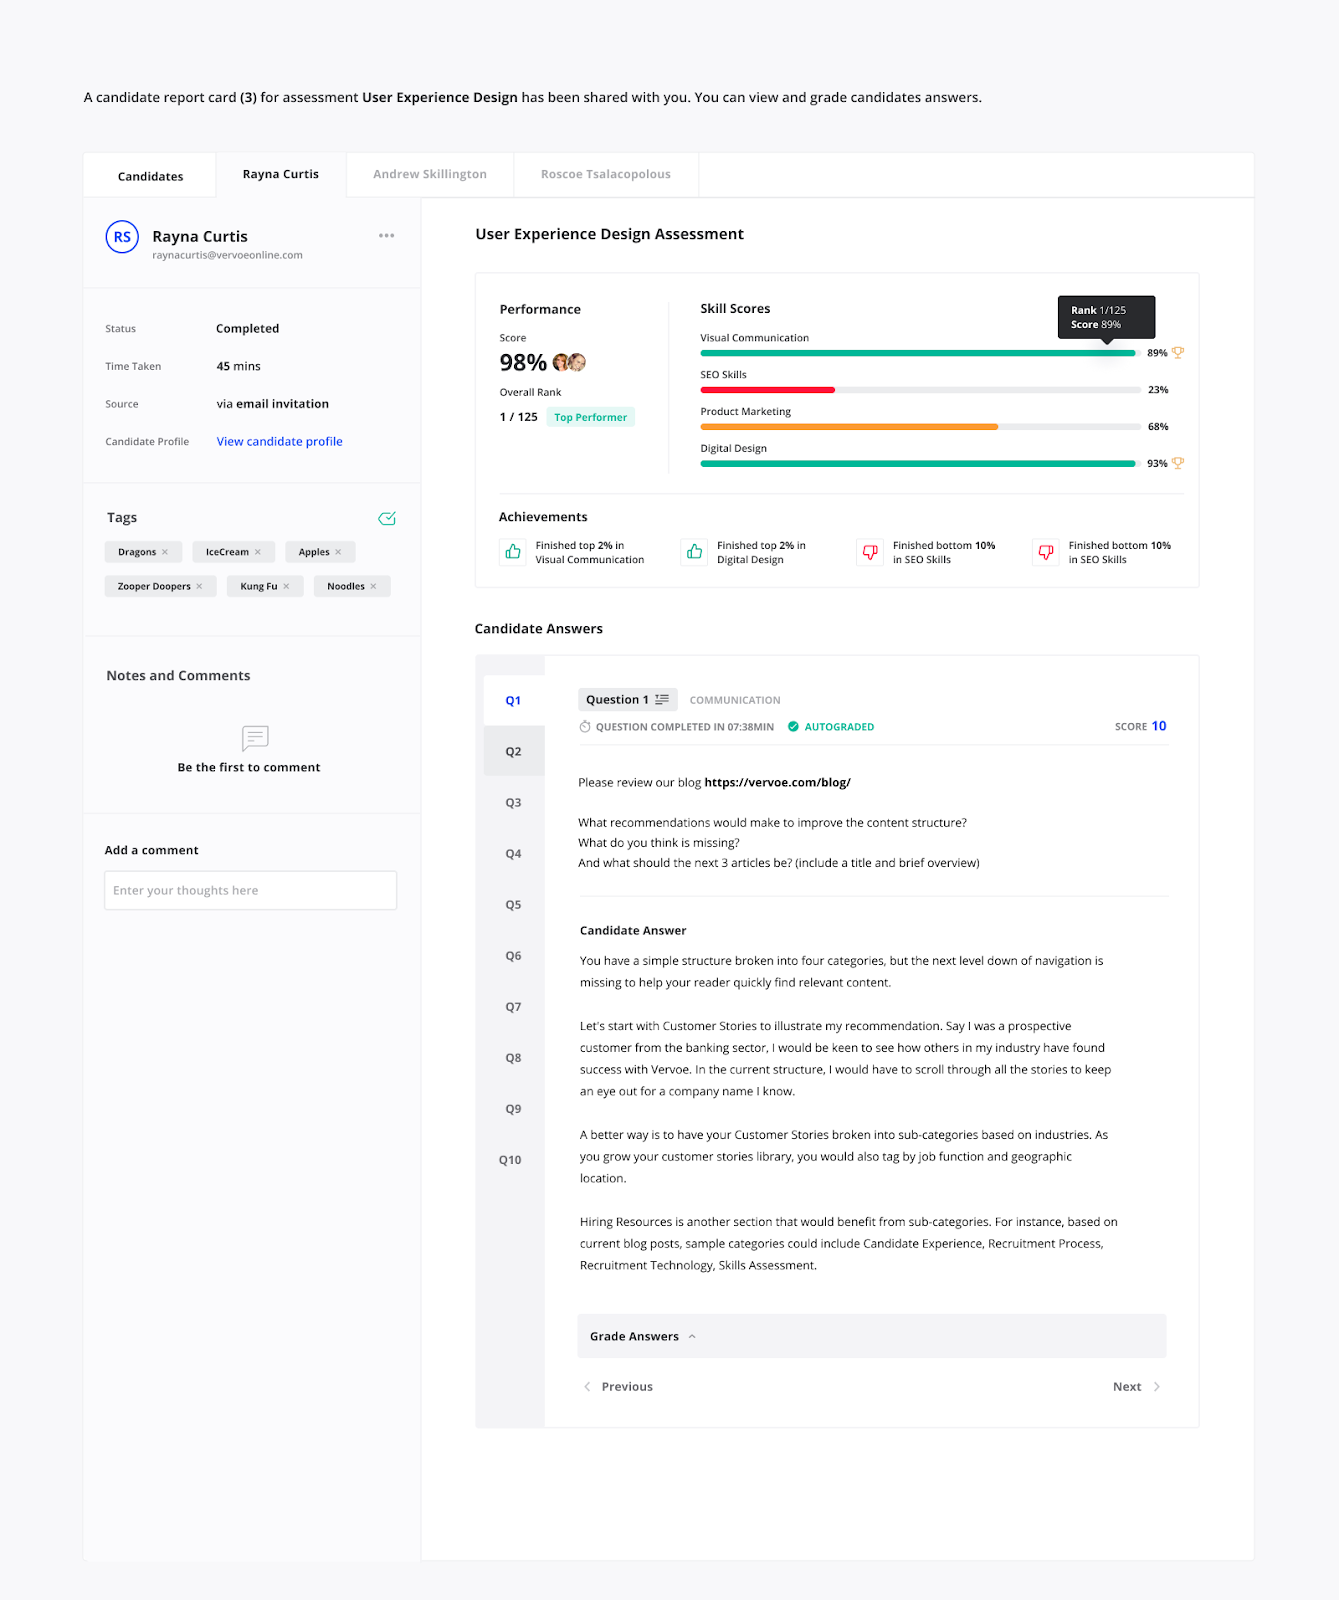Click the first thumbs down SEO Skills icon

coord(870,552)
